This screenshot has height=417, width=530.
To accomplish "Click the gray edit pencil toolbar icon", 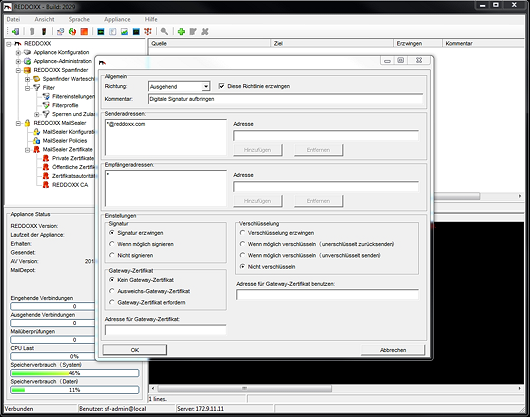I will pos(193,31).
